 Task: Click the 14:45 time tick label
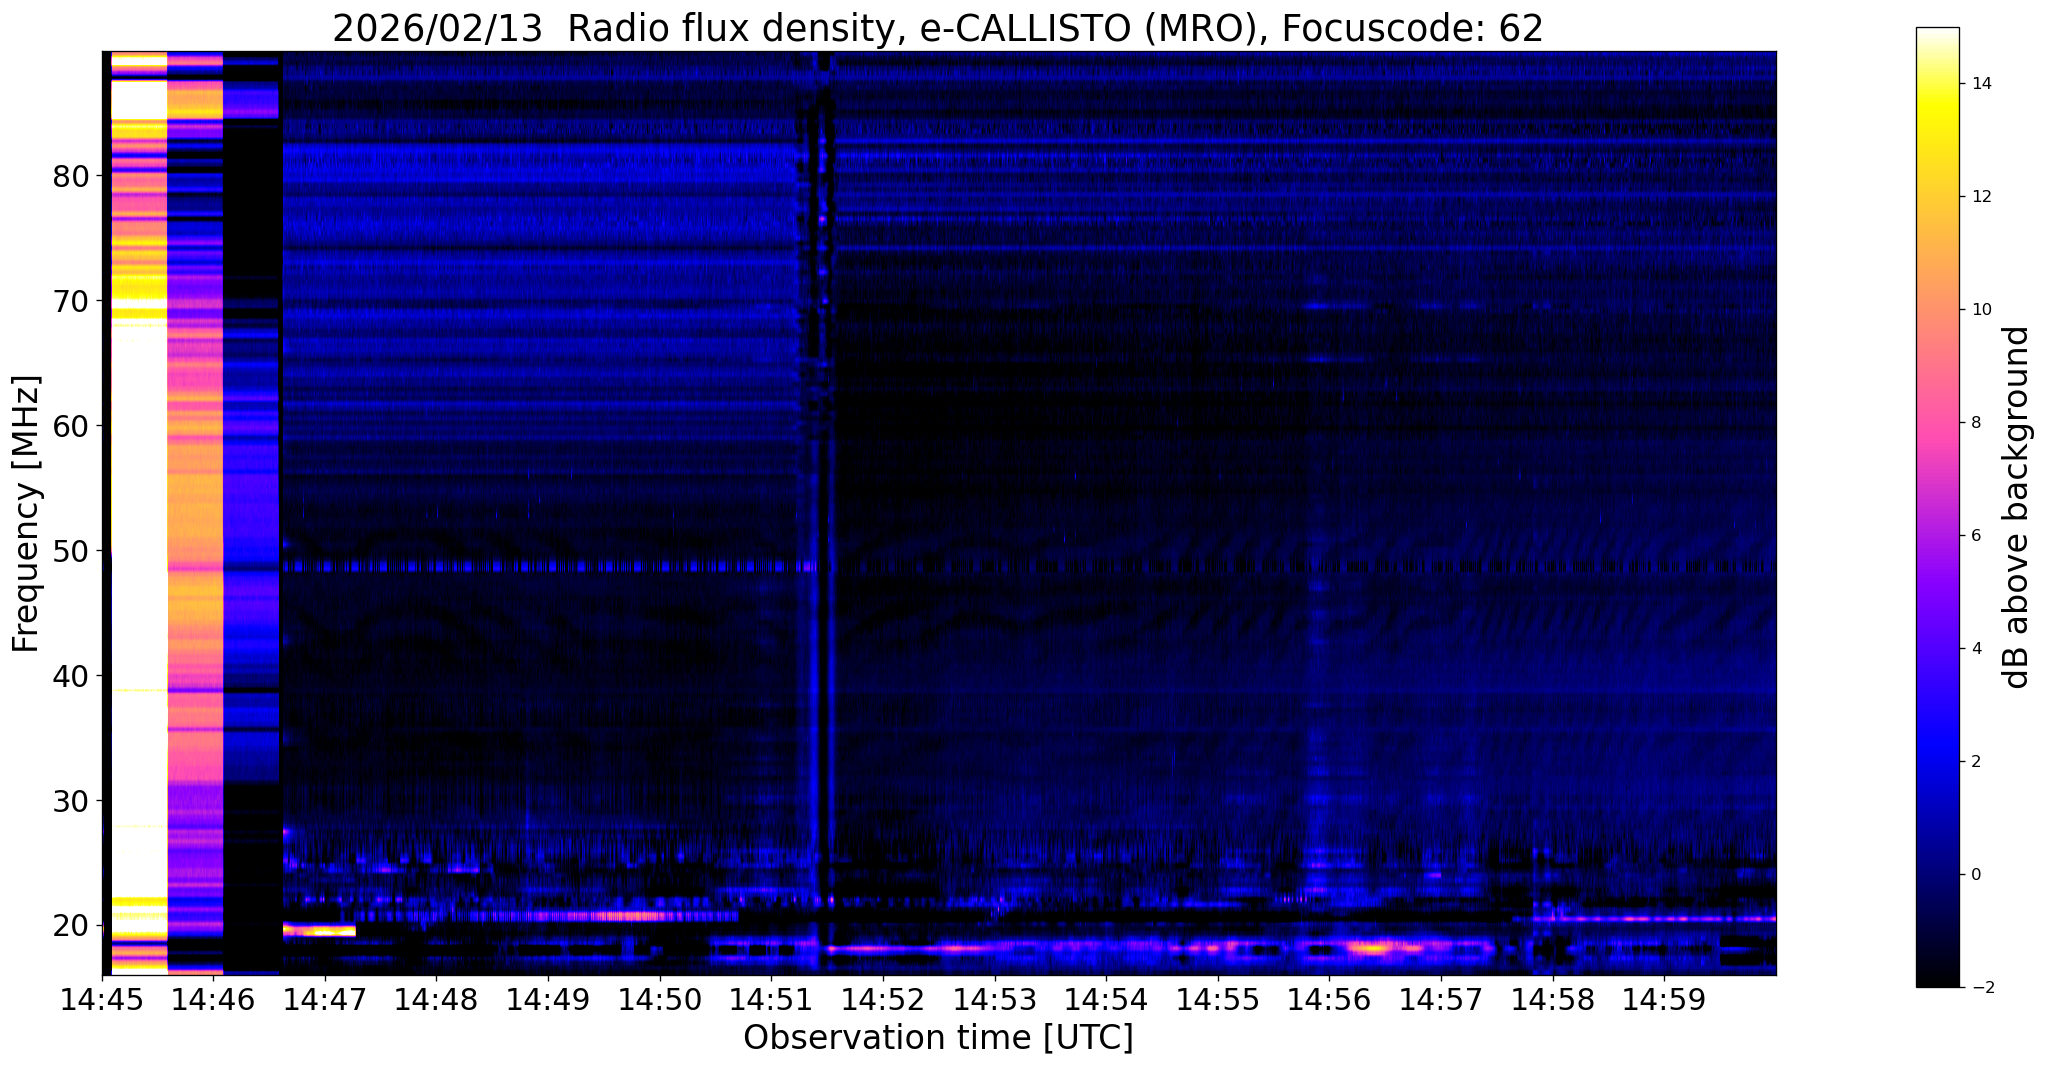coord(103,998)
